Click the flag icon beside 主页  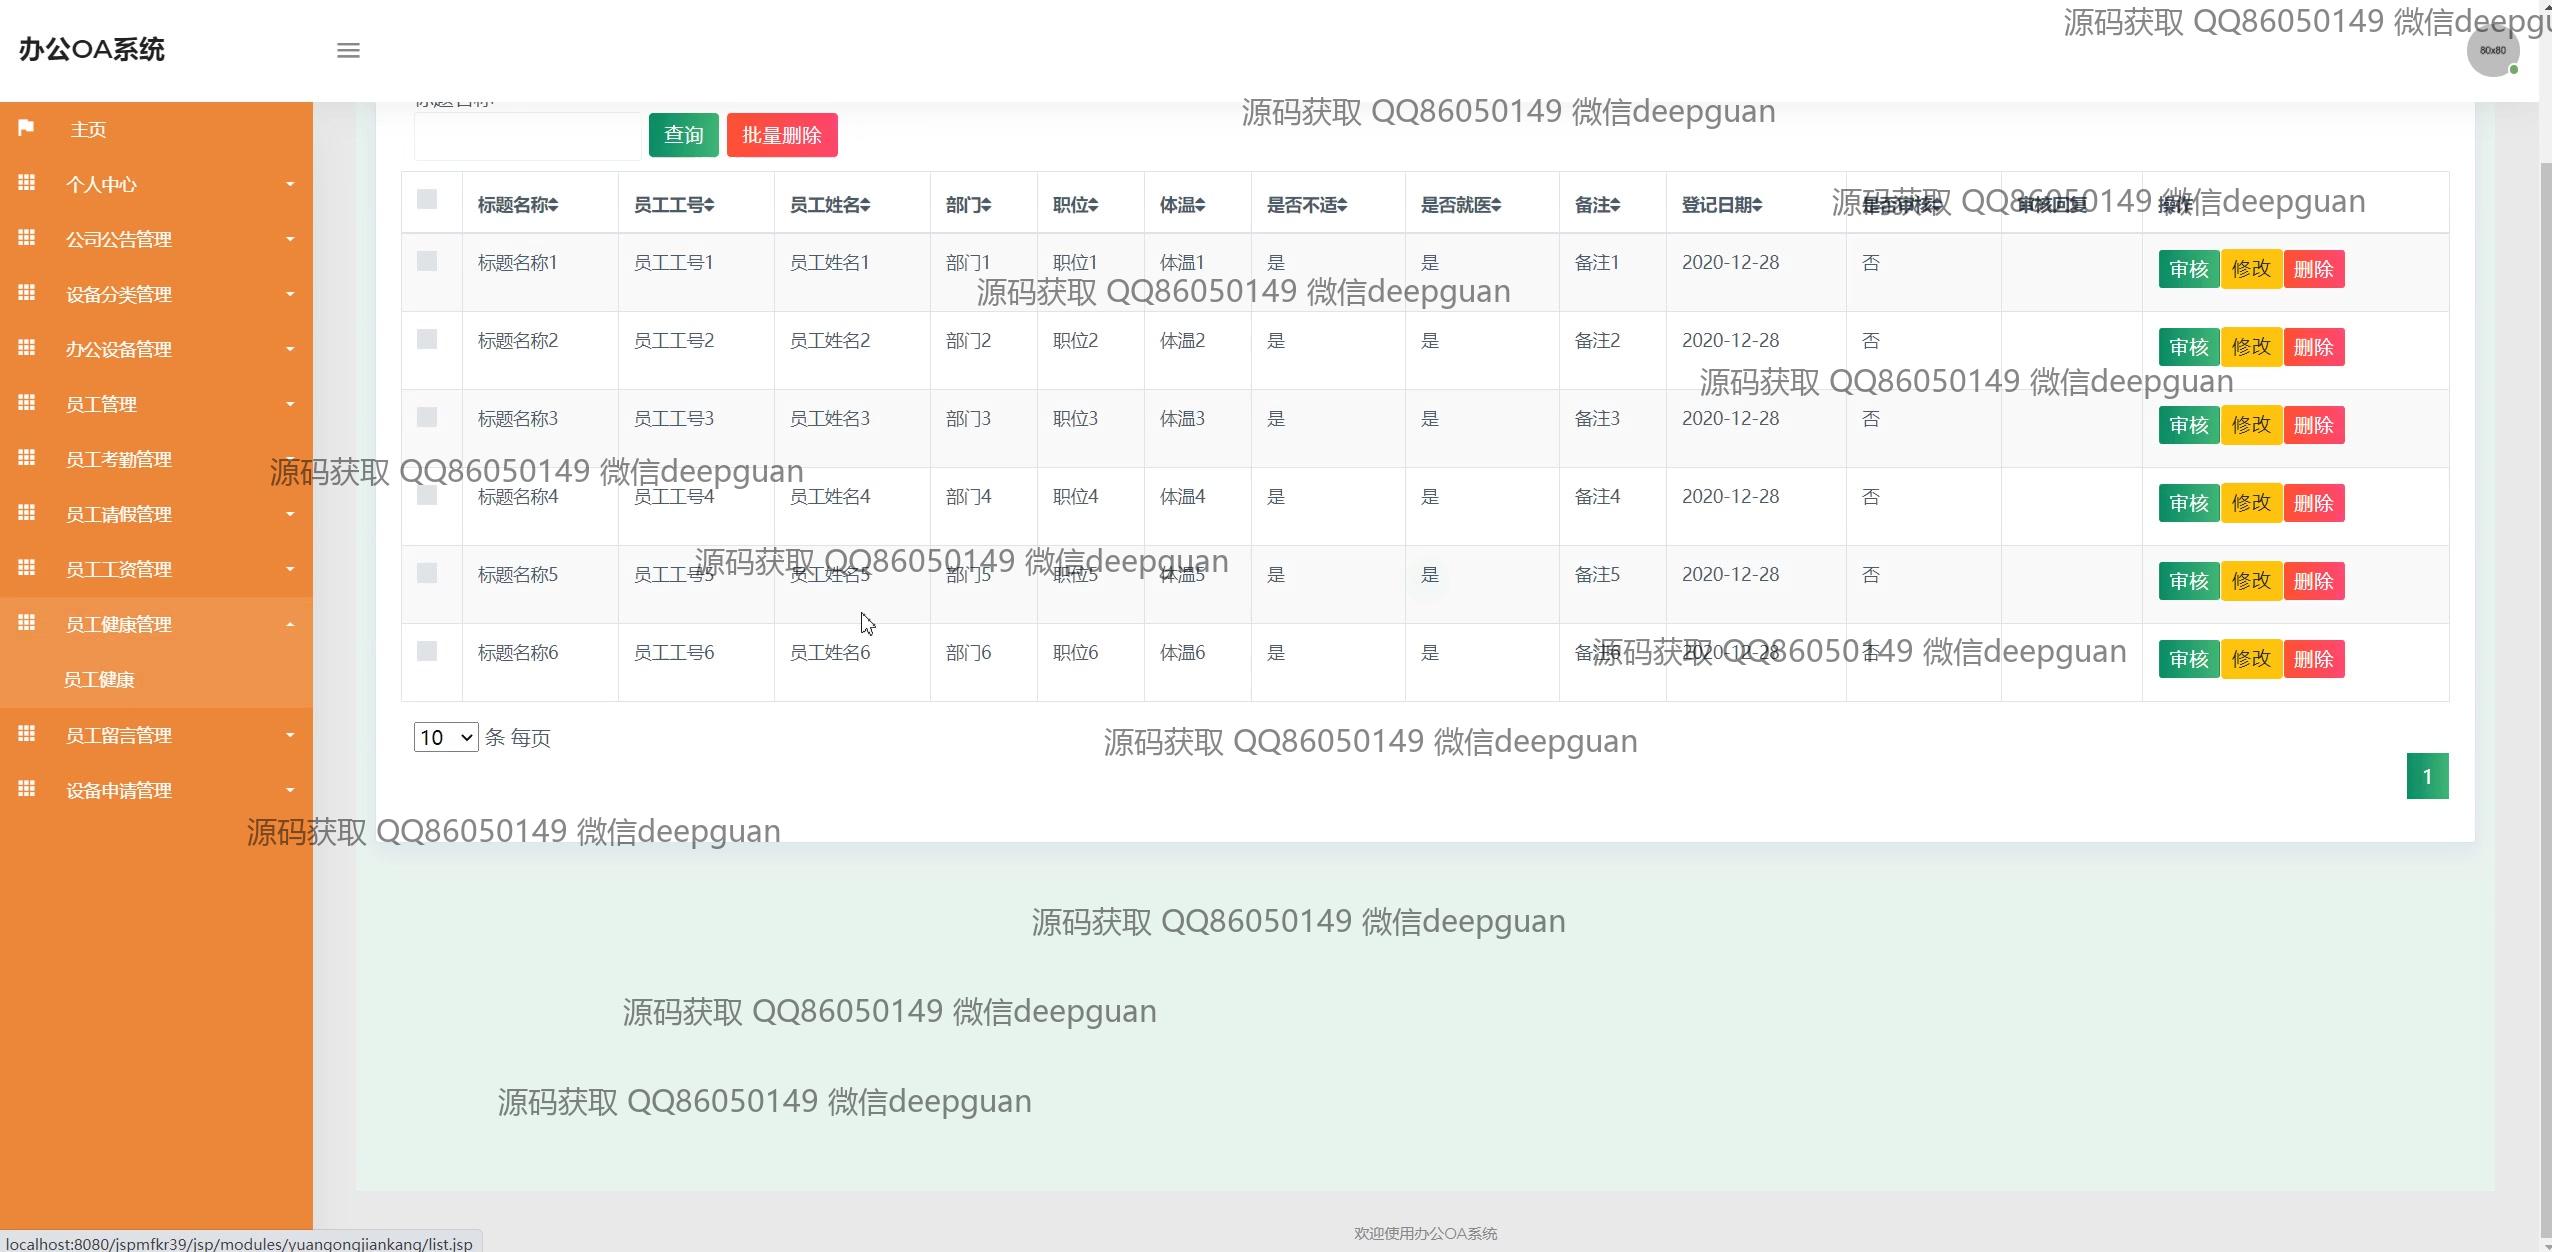point(26,128)
